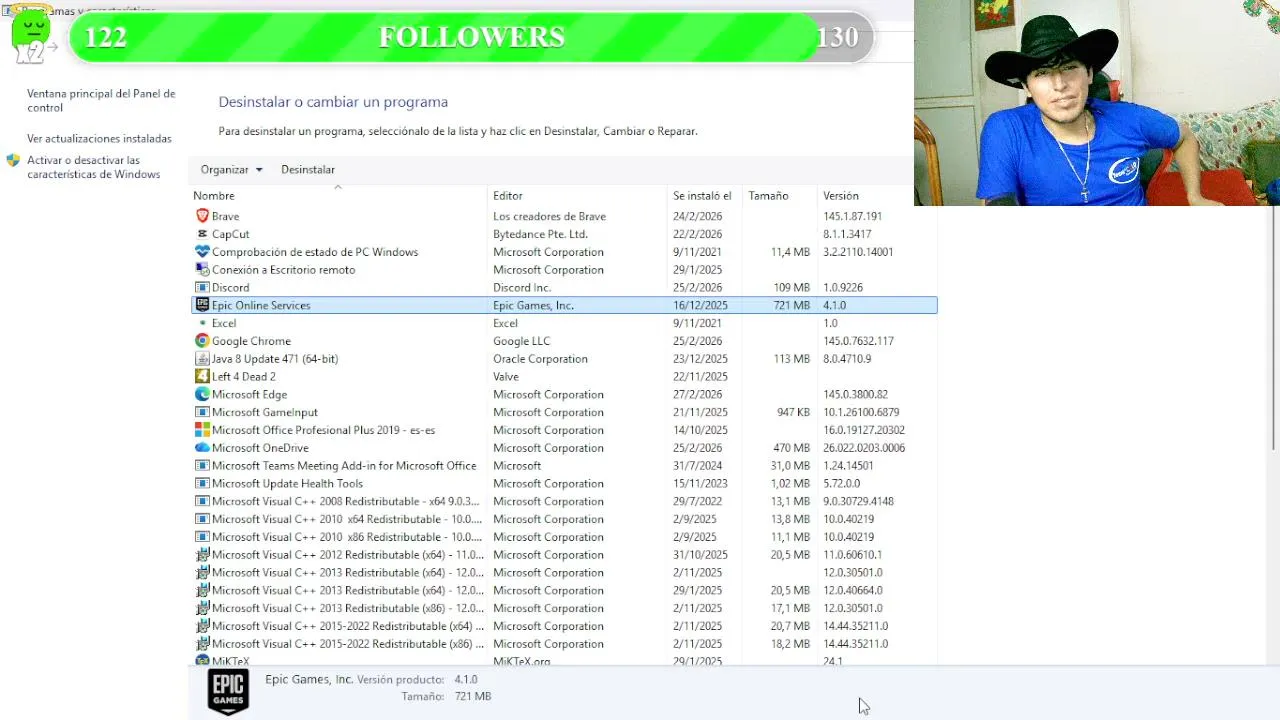Image resolution: width=1280 pixels, height=720 pixels.
Task: Click the Microsoft Teams Meeting Add-in icon
Action: [x=202, y=466]
